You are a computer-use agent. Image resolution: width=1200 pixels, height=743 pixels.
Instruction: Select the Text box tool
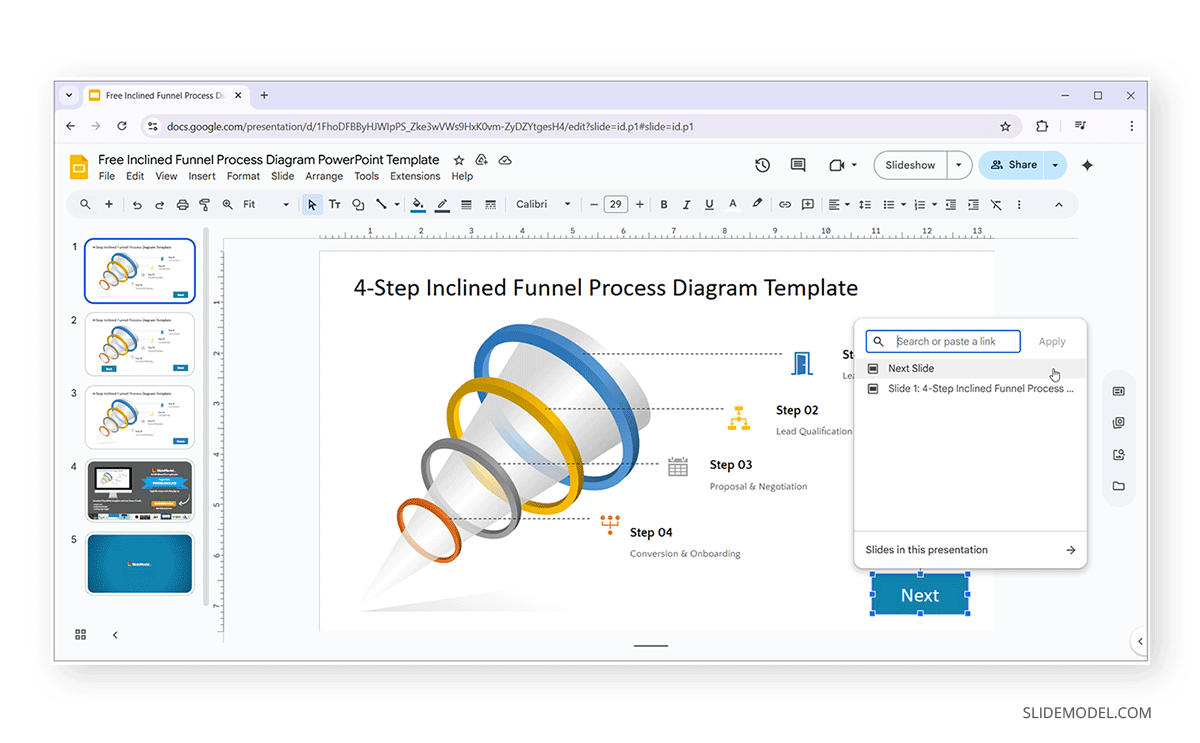pyautogui.click(x=335, y=204)
